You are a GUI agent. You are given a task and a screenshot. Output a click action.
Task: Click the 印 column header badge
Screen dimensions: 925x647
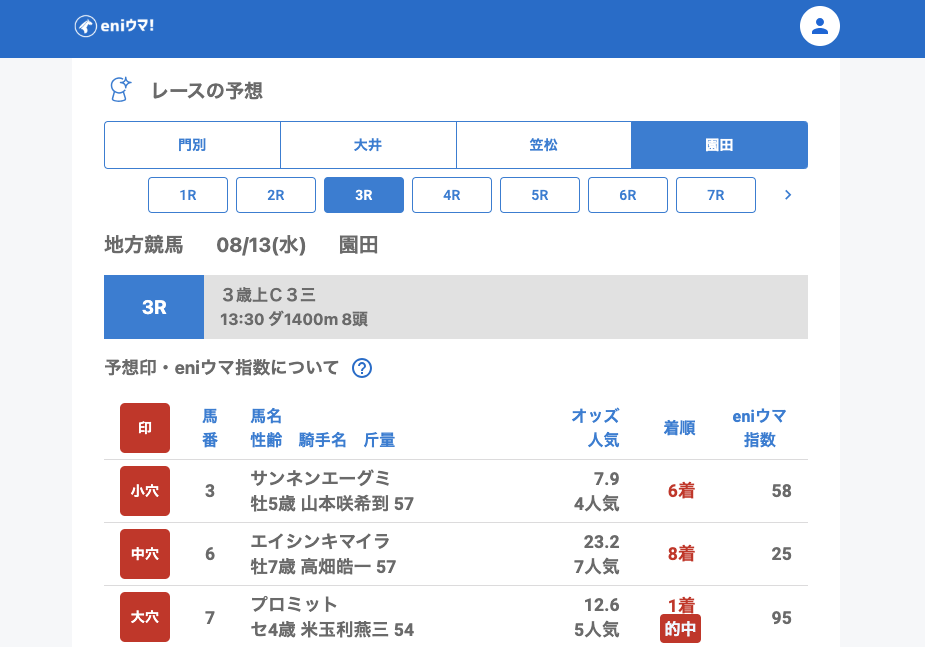click(145, 428)
